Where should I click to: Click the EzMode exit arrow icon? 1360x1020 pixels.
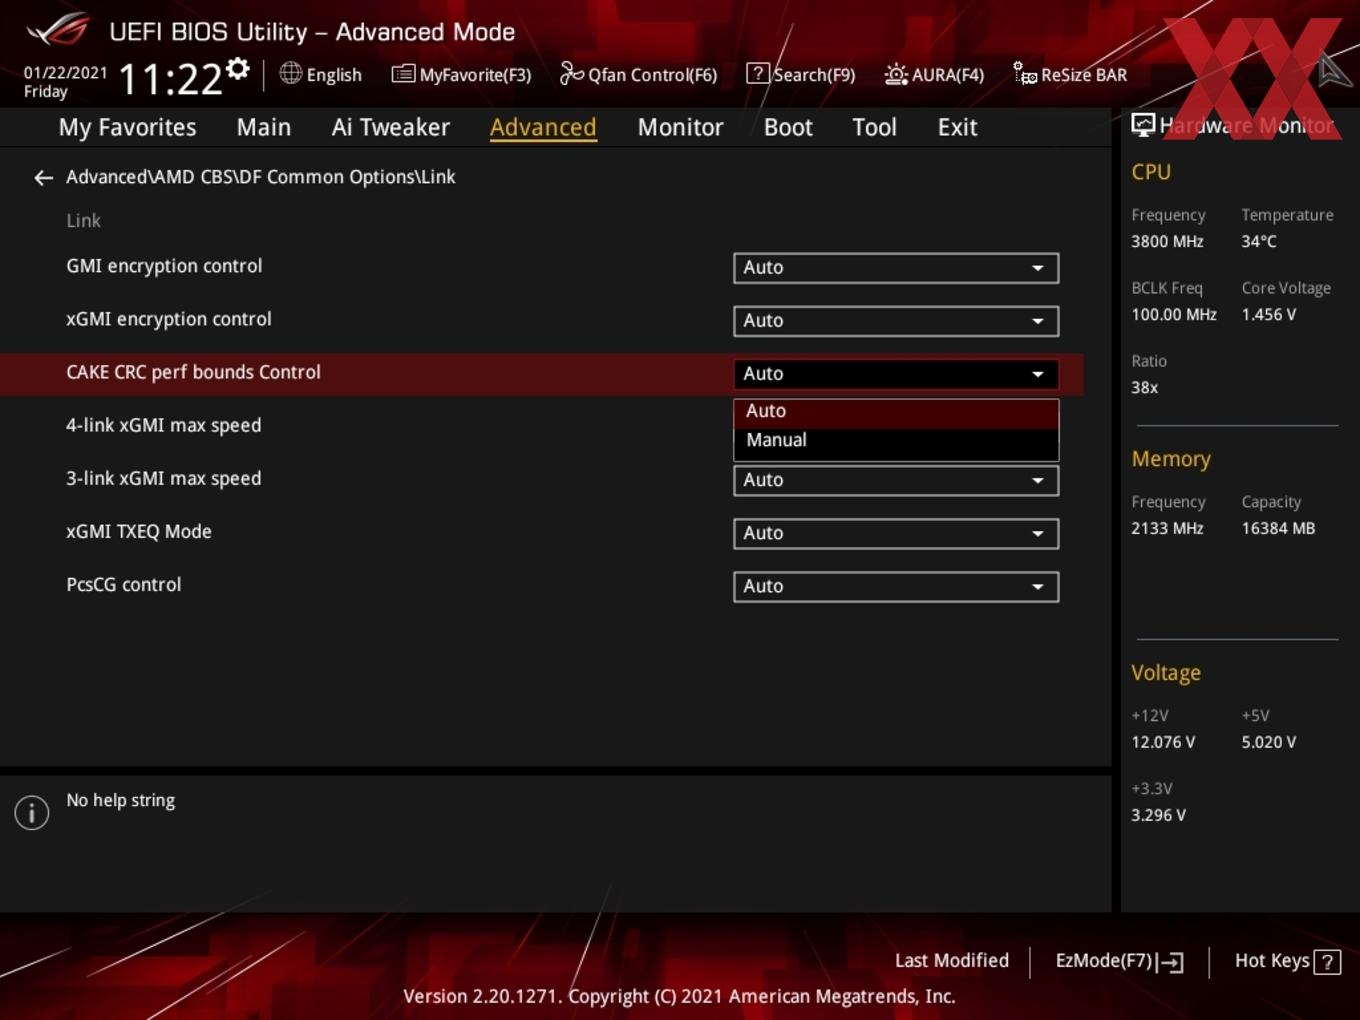(1171, 962)
